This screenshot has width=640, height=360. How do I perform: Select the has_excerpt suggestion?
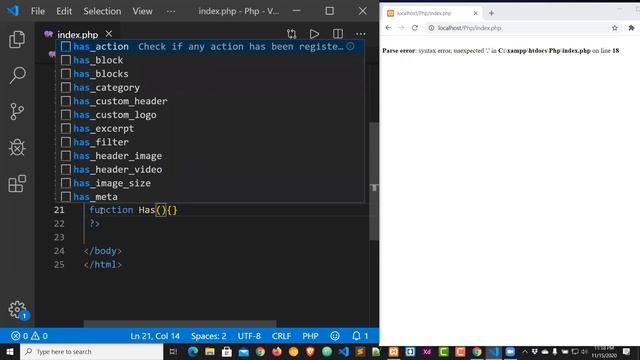(x=210, y=128)
